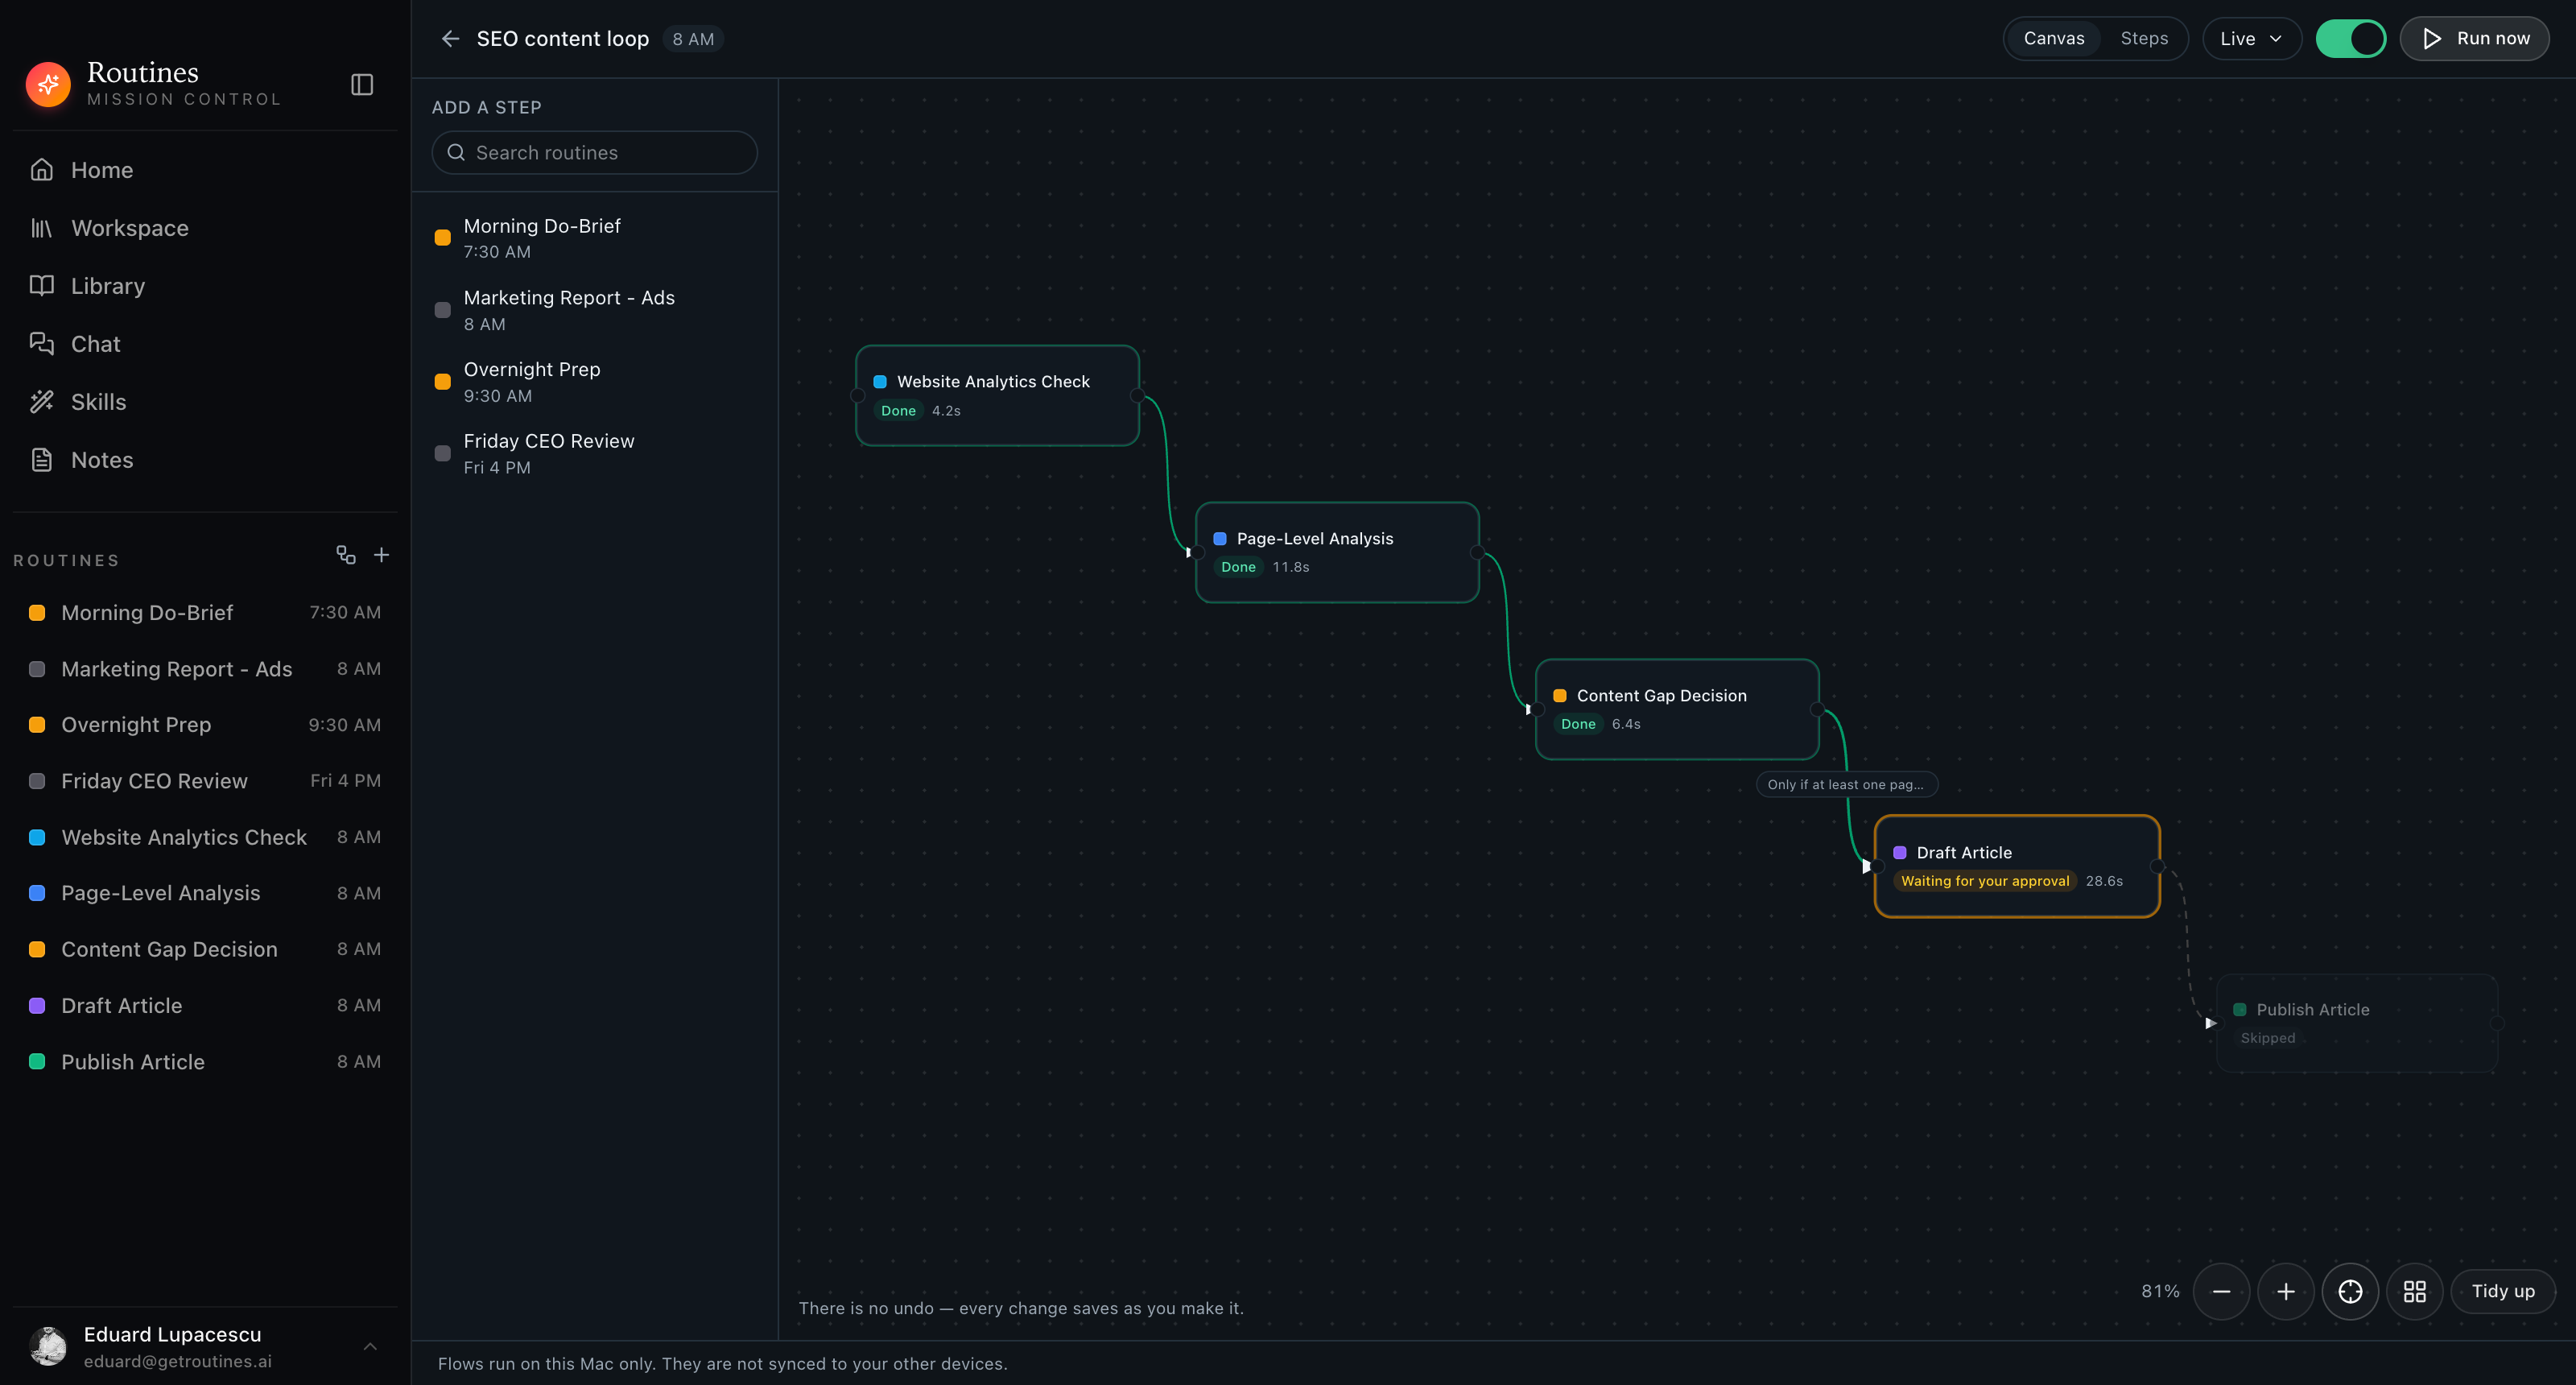Go back using the arrow beside SEO content loop
Viewport: 2576px width, 1385px height.
tap(450, 39)
